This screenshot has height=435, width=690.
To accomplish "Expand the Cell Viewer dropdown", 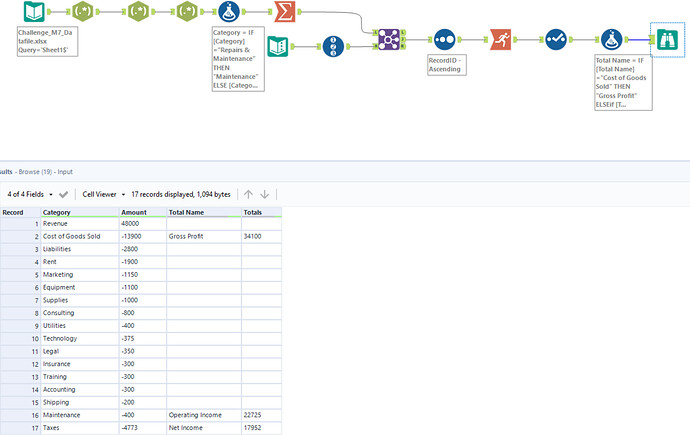I will click(103, 194).
